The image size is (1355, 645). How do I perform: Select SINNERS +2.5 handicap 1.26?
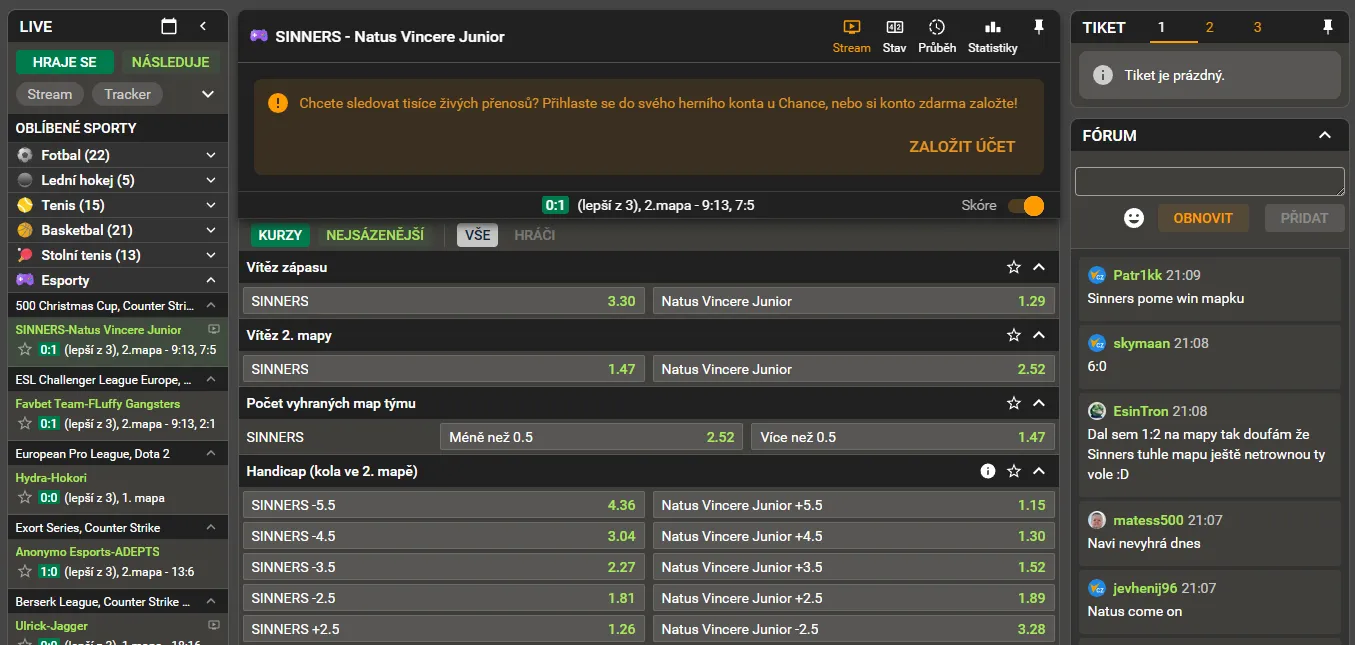pos(444,629)
